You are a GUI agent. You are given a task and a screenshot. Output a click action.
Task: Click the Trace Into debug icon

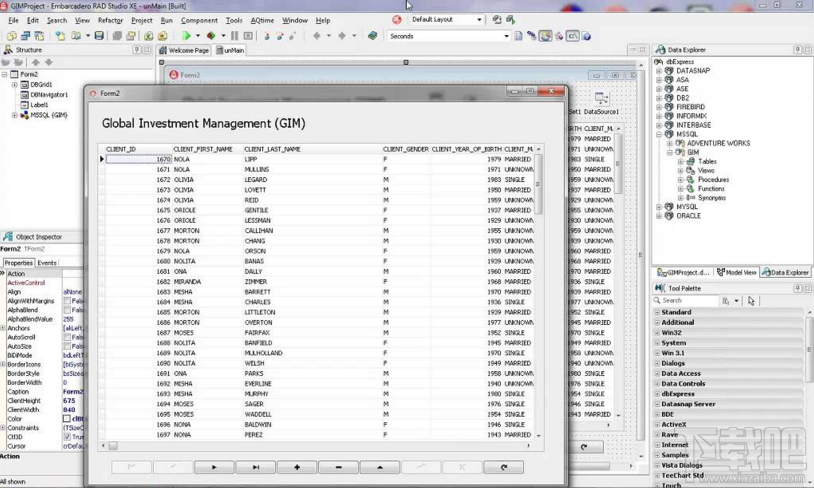point(267,36)
